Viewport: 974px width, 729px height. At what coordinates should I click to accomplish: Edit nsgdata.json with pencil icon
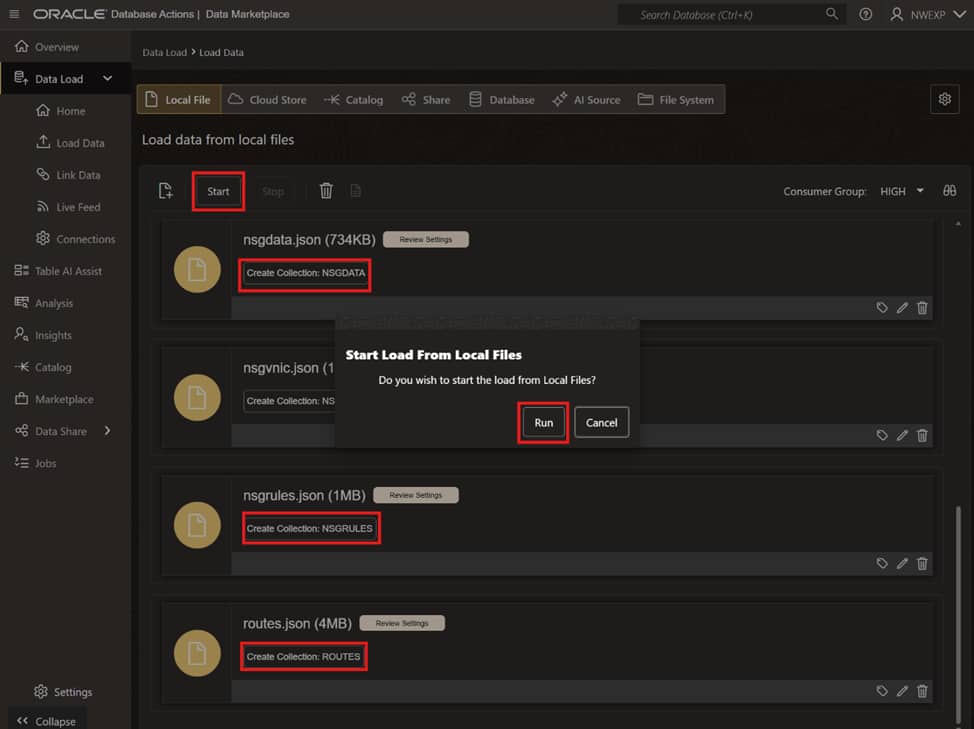pyautogui.click(x=902, y=307)
